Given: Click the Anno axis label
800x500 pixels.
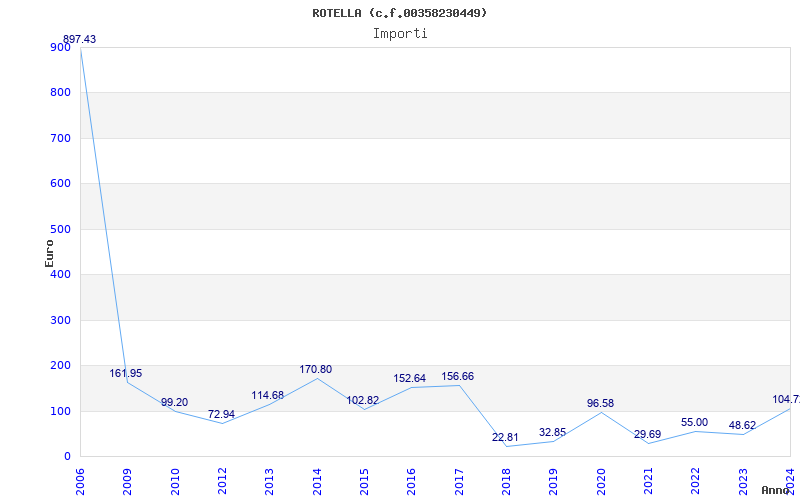Looking at the screenshot, I should pos(776,490).
